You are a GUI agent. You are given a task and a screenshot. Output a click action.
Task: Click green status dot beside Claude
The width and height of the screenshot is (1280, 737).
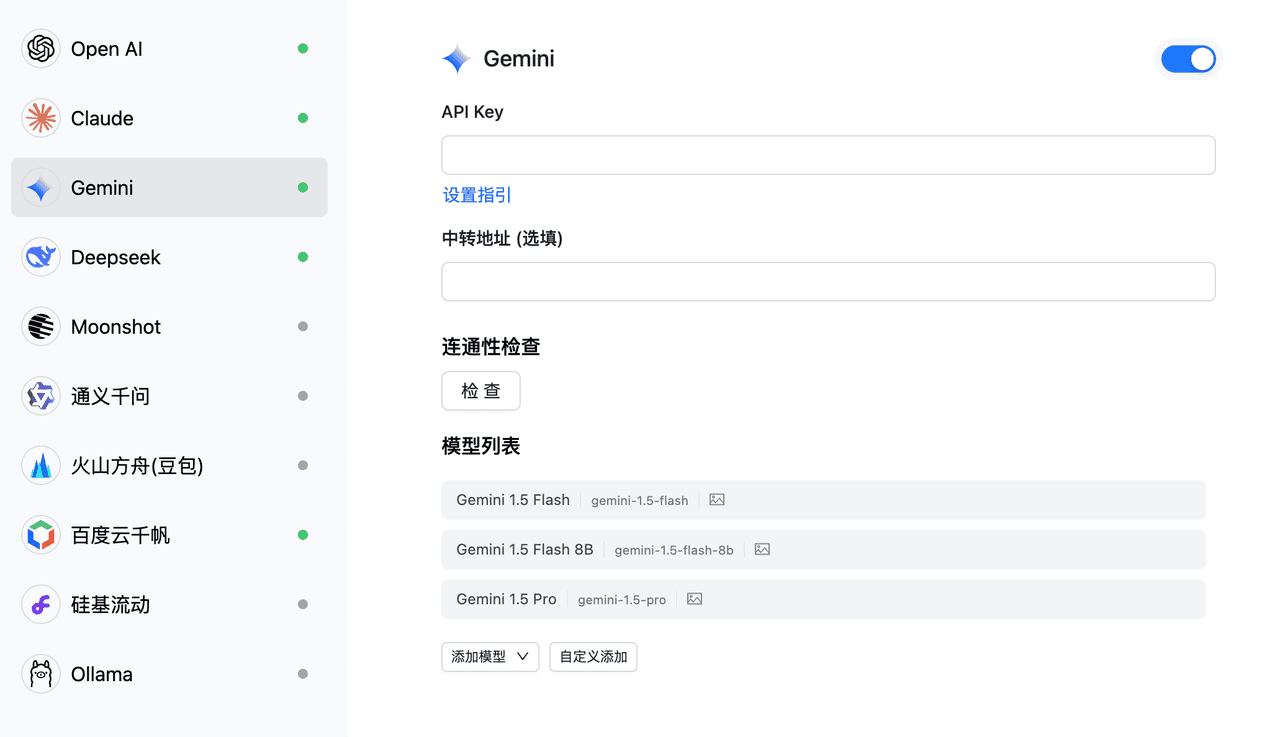[303, 118]
